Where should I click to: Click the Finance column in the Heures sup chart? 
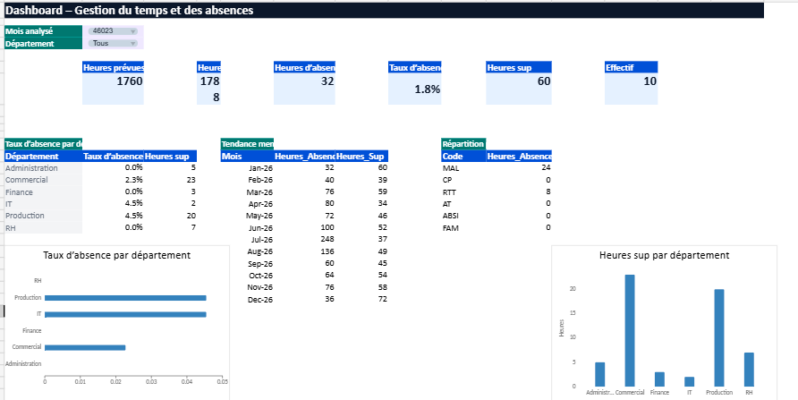point(660,379)
